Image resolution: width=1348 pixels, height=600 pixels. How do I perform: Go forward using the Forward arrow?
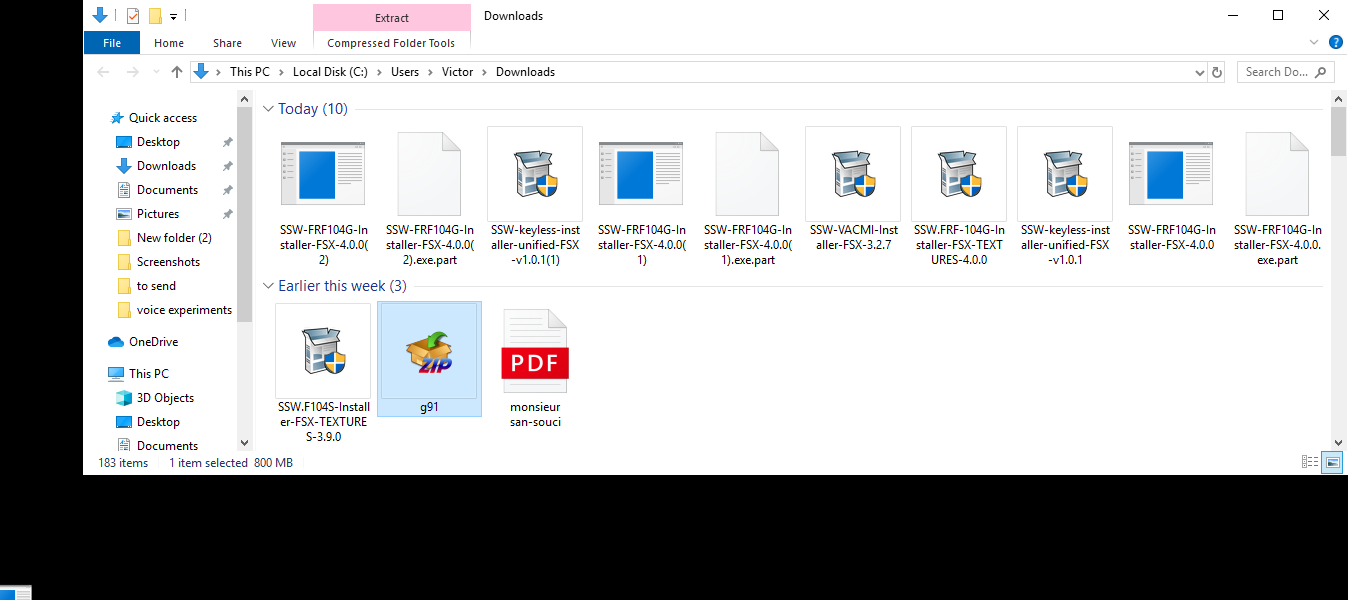132,72
